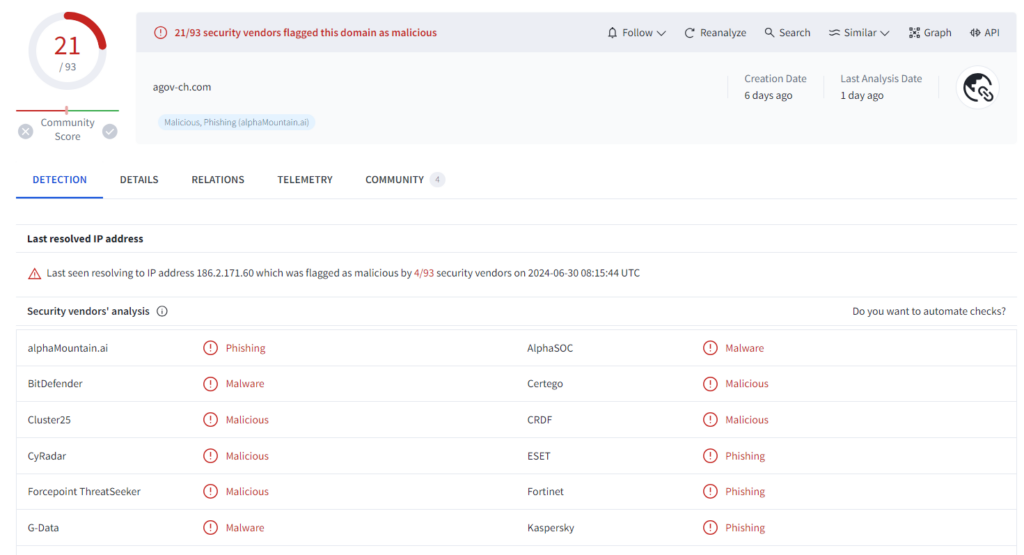The width and height of the screenshot is (1024, 555).
Task: Vote negative with the community score X
Action: [x=26, y=131]
